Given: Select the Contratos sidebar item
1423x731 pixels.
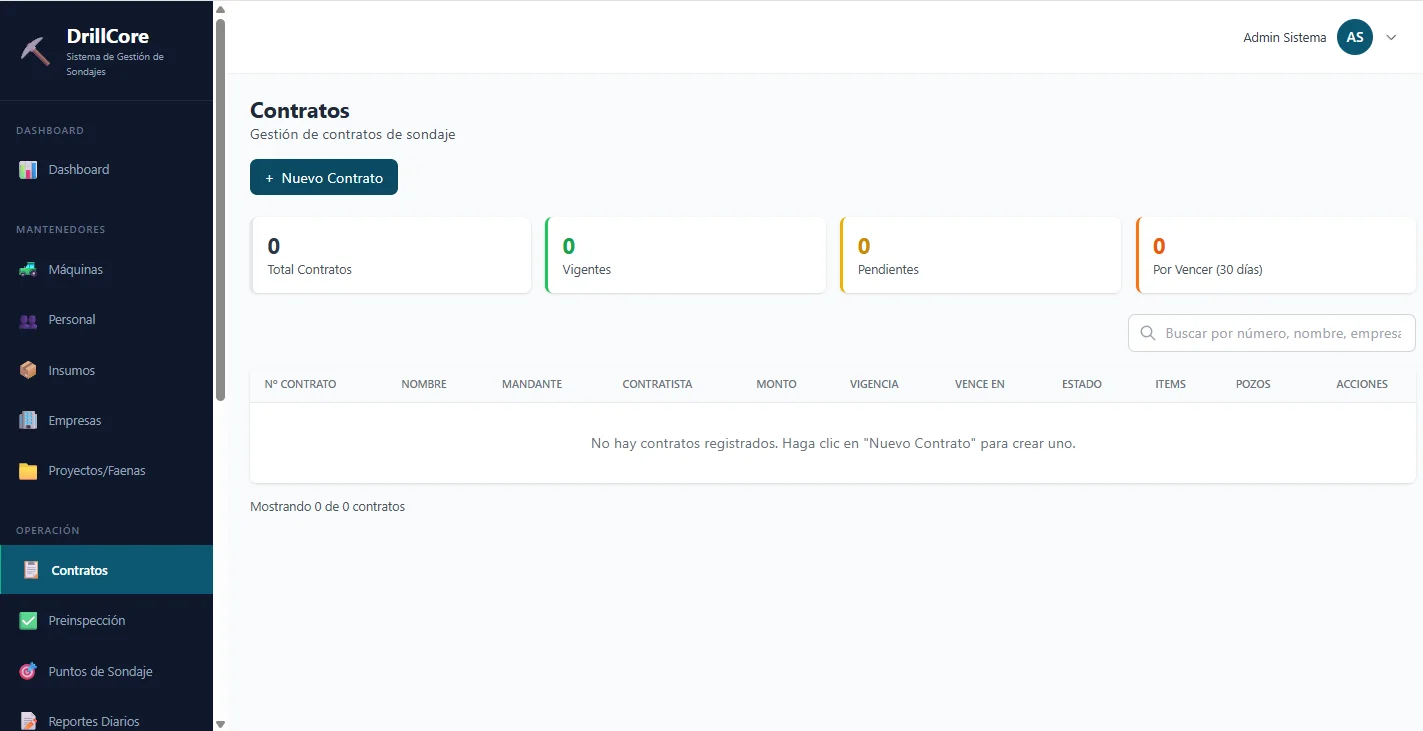Looking at the screenshot, I should coord(79,570).
